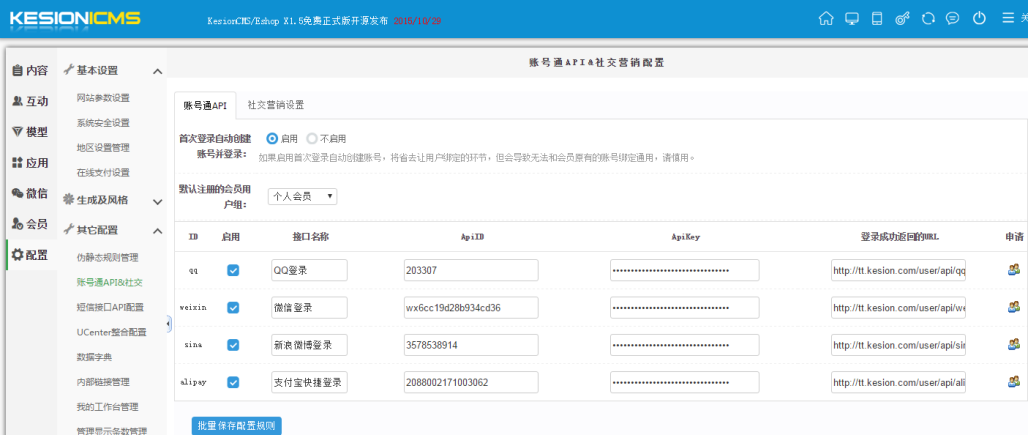Click the home icon in top header

(x=826, y=18)
